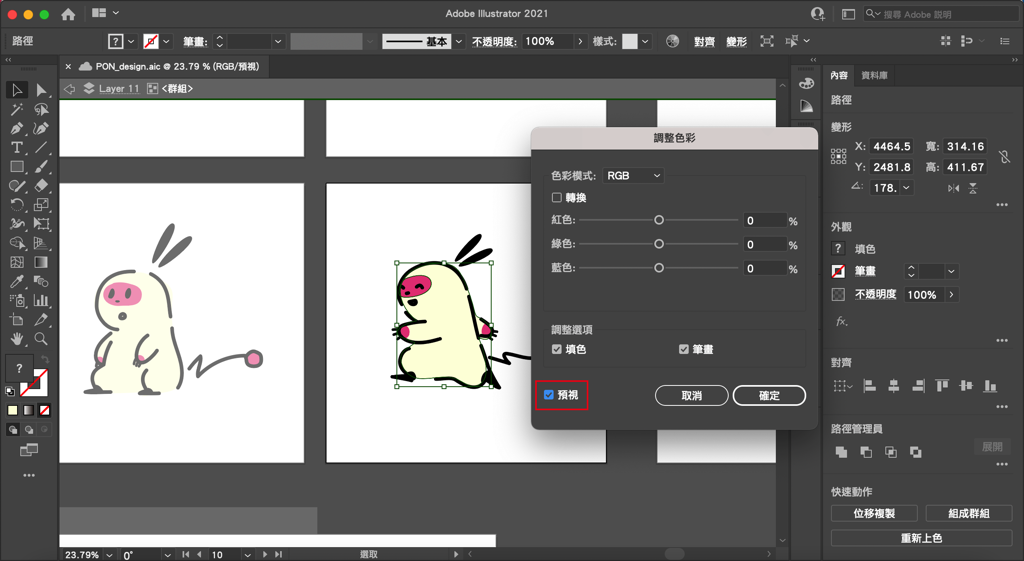
Task: Pick the Eyedropper tool
Action: pyautogui.click(x=17, y=281)
